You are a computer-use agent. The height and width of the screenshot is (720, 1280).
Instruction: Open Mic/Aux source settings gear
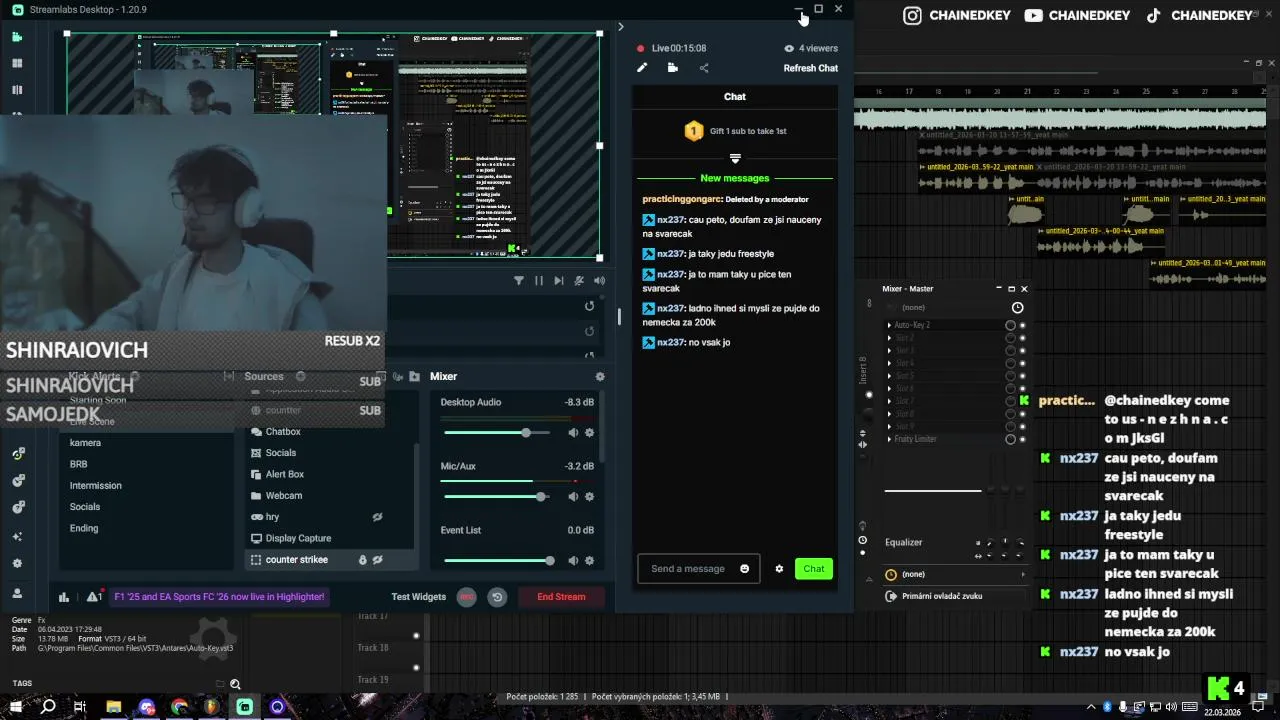point(589,497)
